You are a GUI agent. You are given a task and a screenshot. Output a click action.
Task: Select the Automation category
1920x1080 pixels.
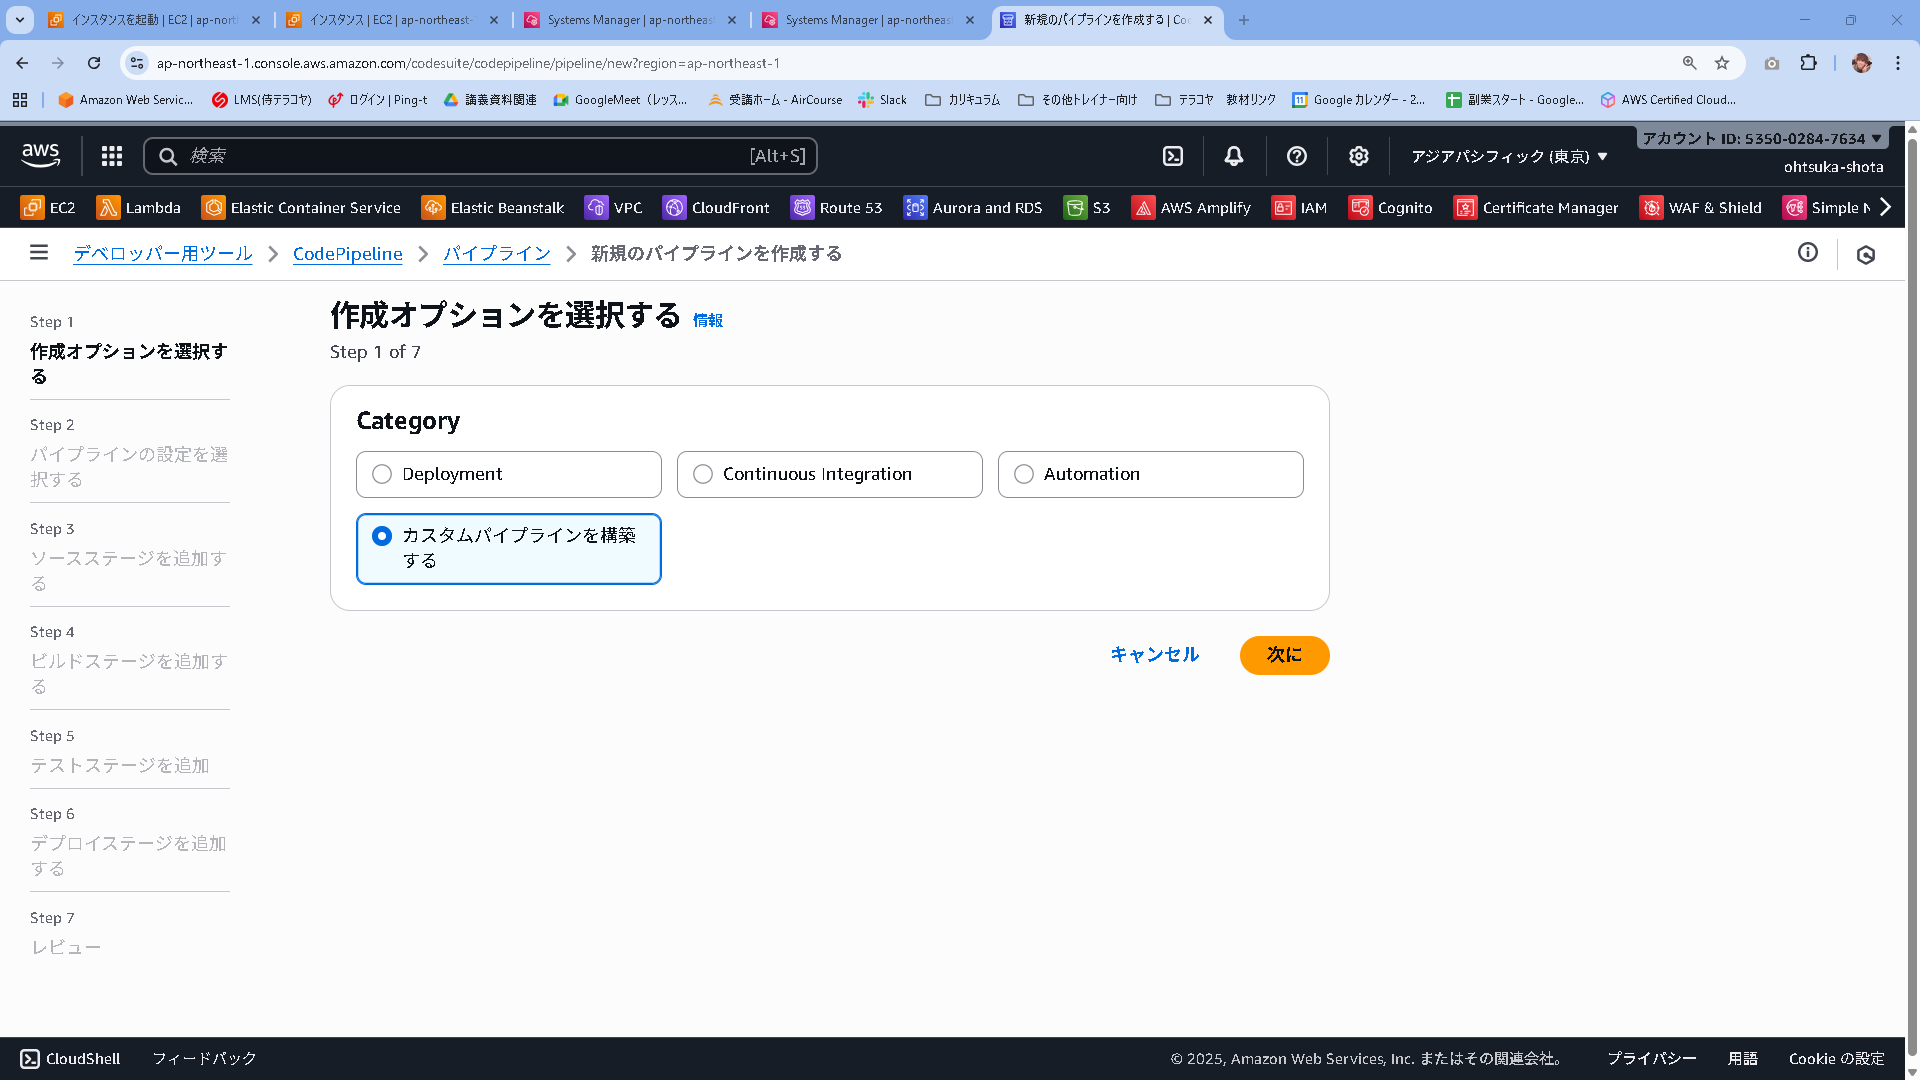[1023, 474]
